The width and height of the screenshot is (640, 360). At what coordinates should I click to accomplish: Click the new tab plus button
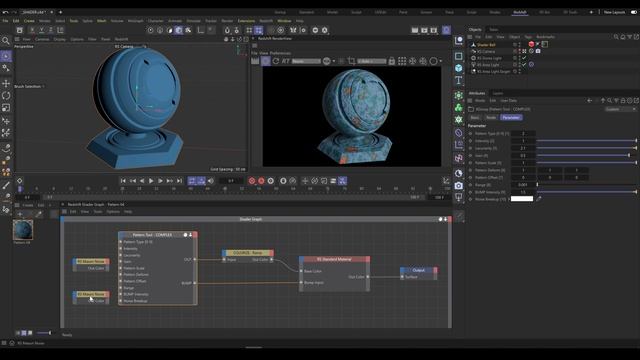tap(60, 12)
